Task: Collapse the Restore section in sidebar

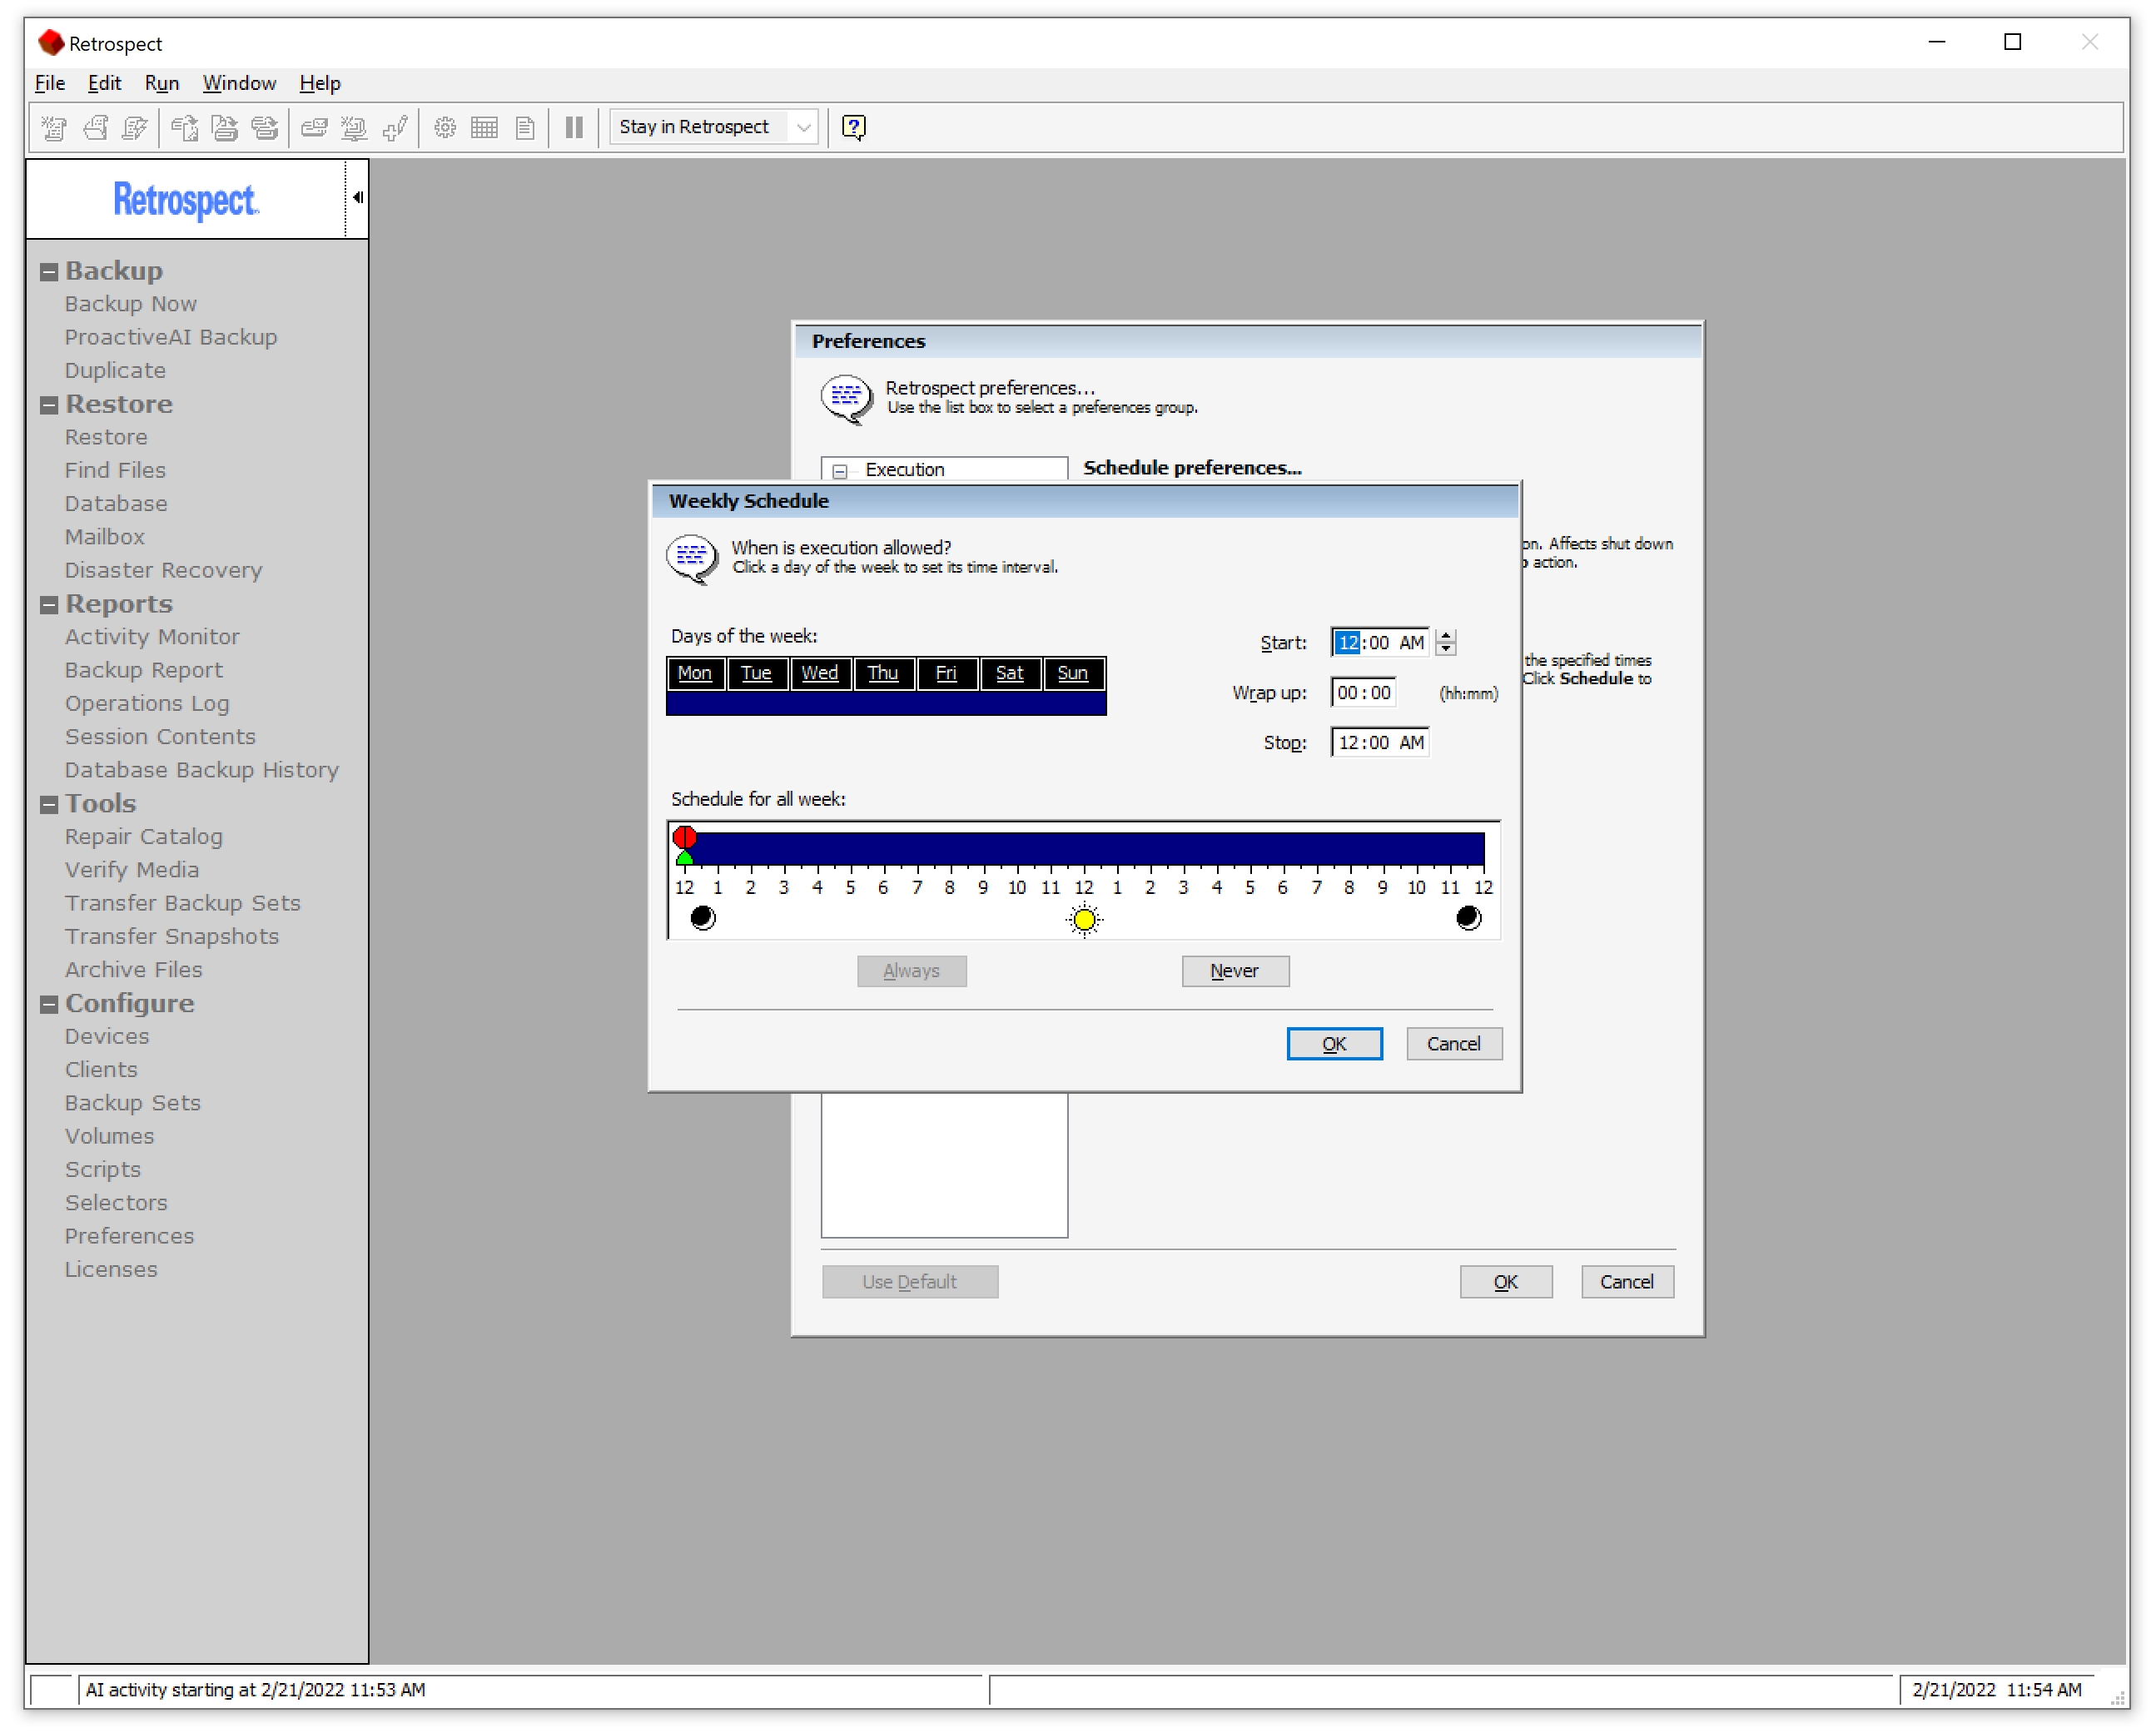Action: point(48,405)
